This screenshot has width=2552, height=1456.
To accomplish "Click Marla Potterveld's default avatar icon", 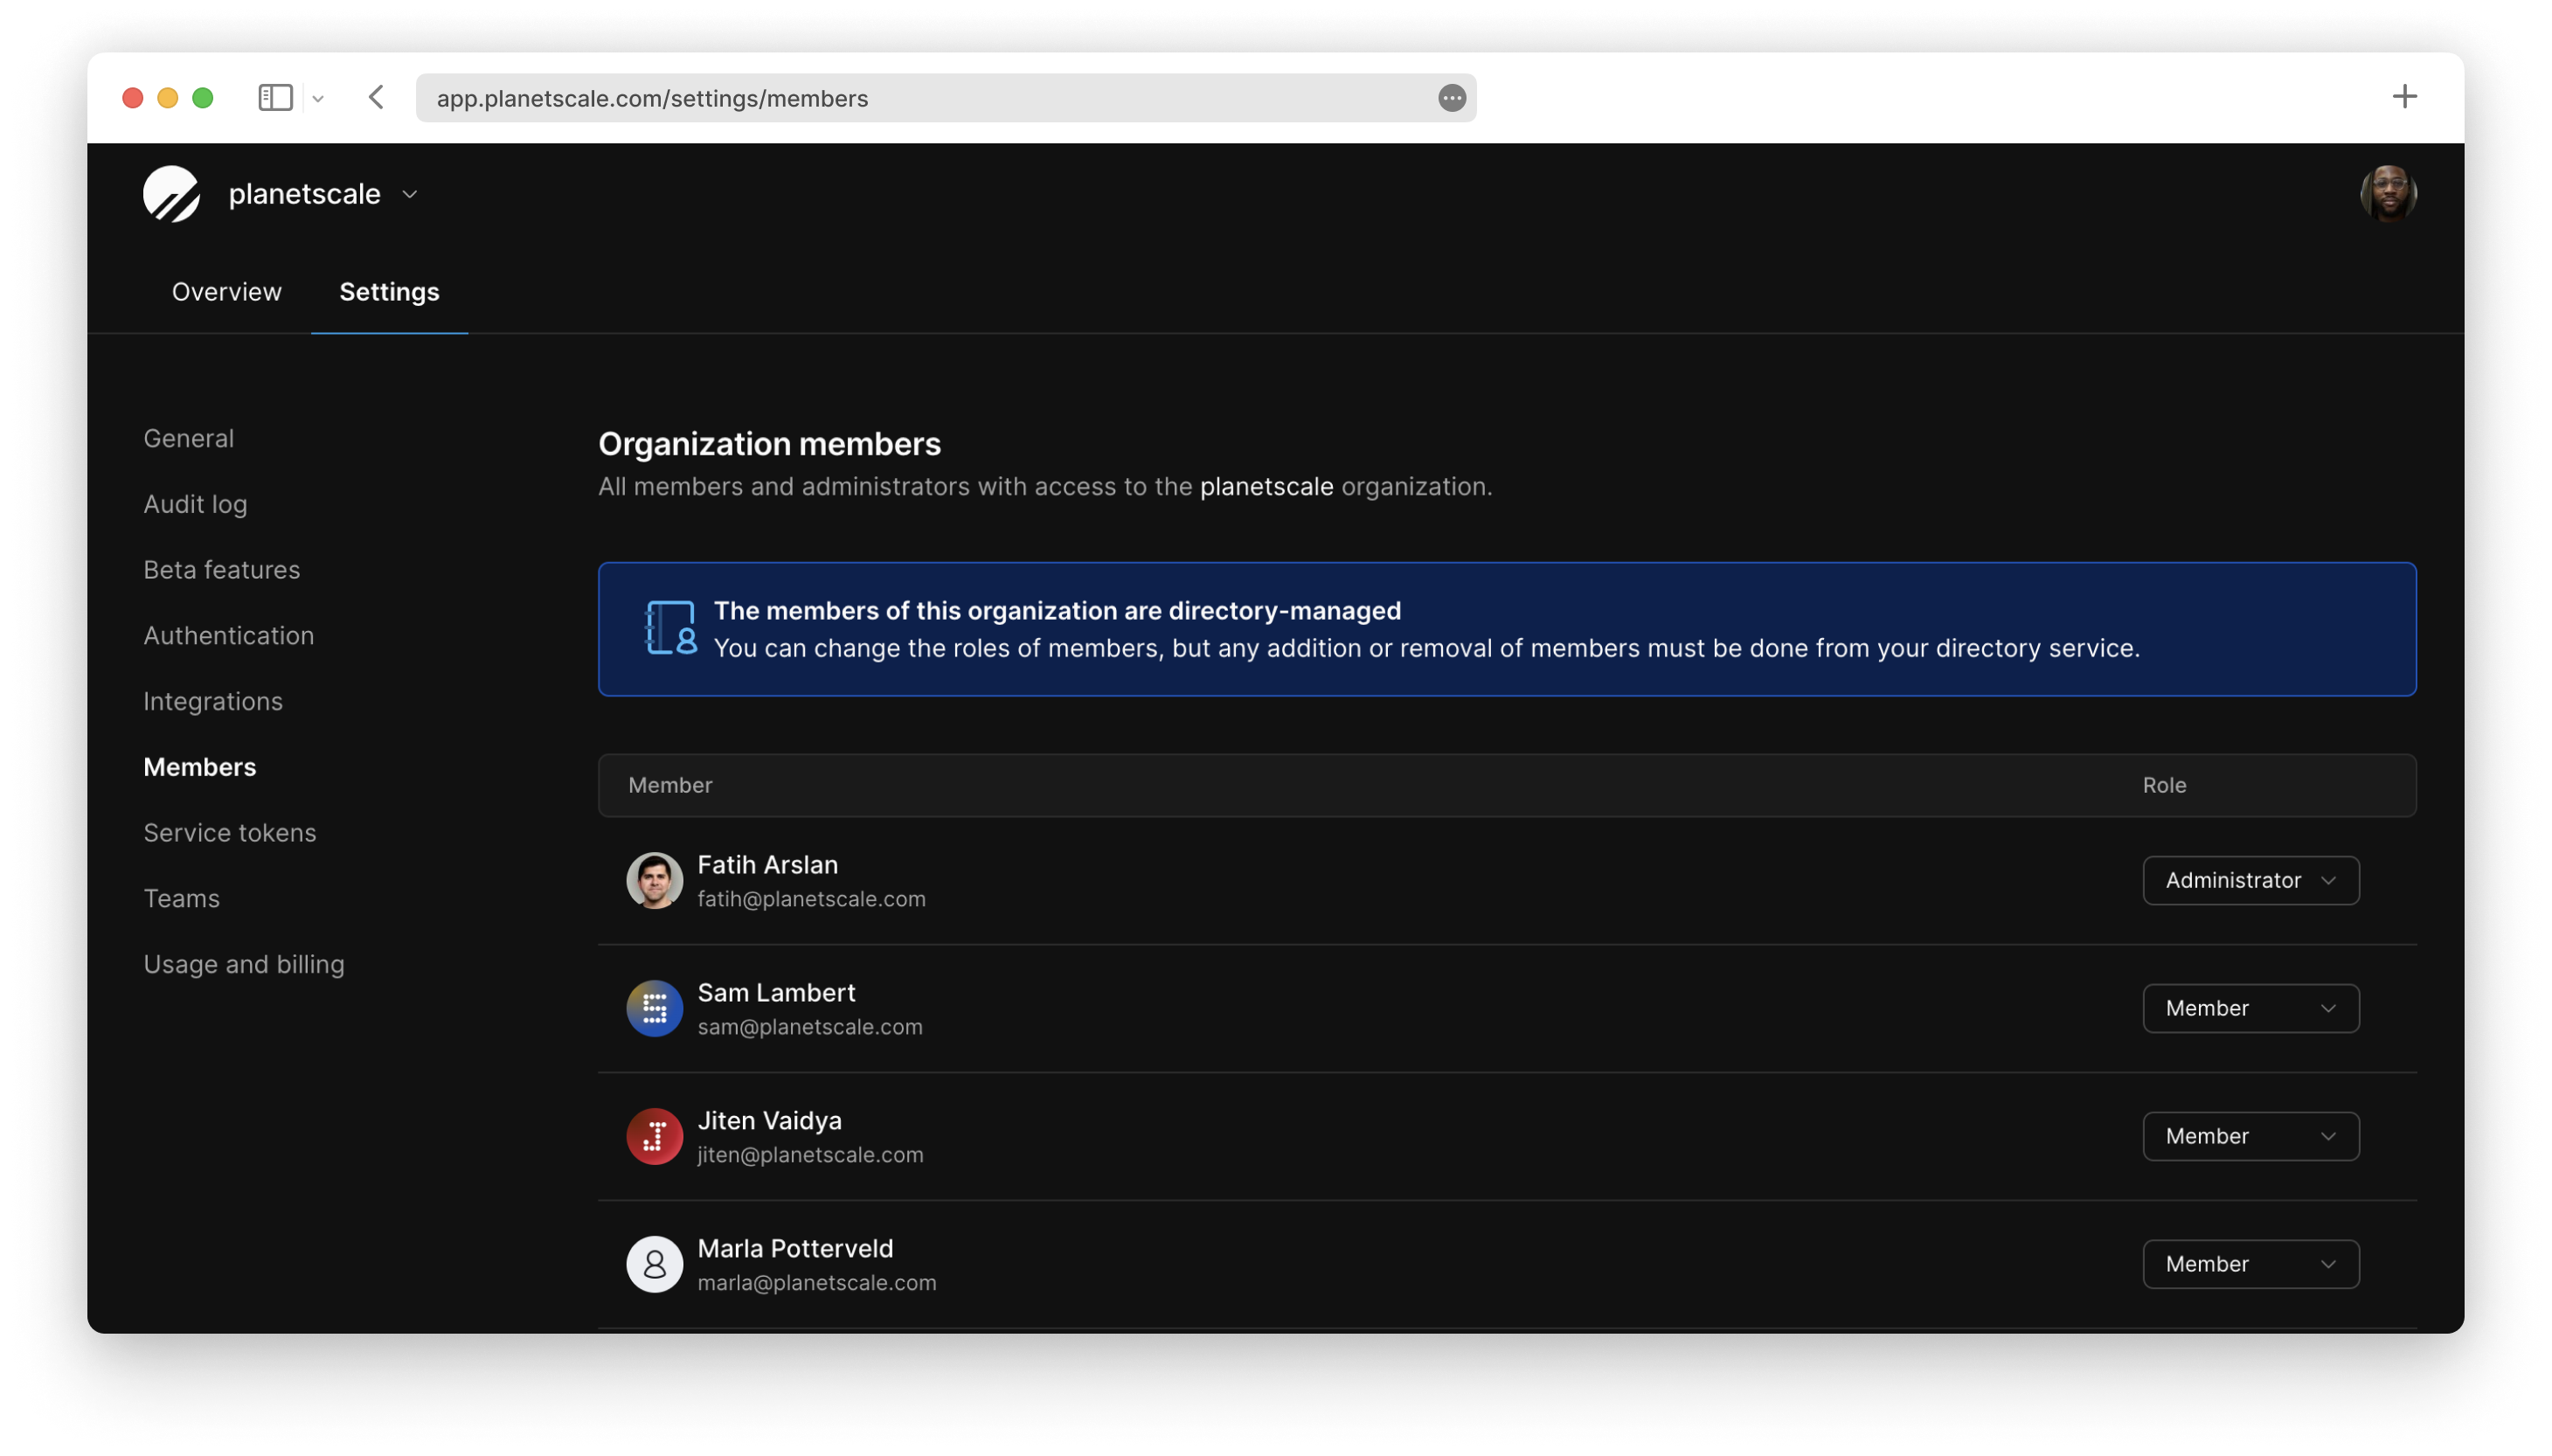I will click(x=654, y=1264).
